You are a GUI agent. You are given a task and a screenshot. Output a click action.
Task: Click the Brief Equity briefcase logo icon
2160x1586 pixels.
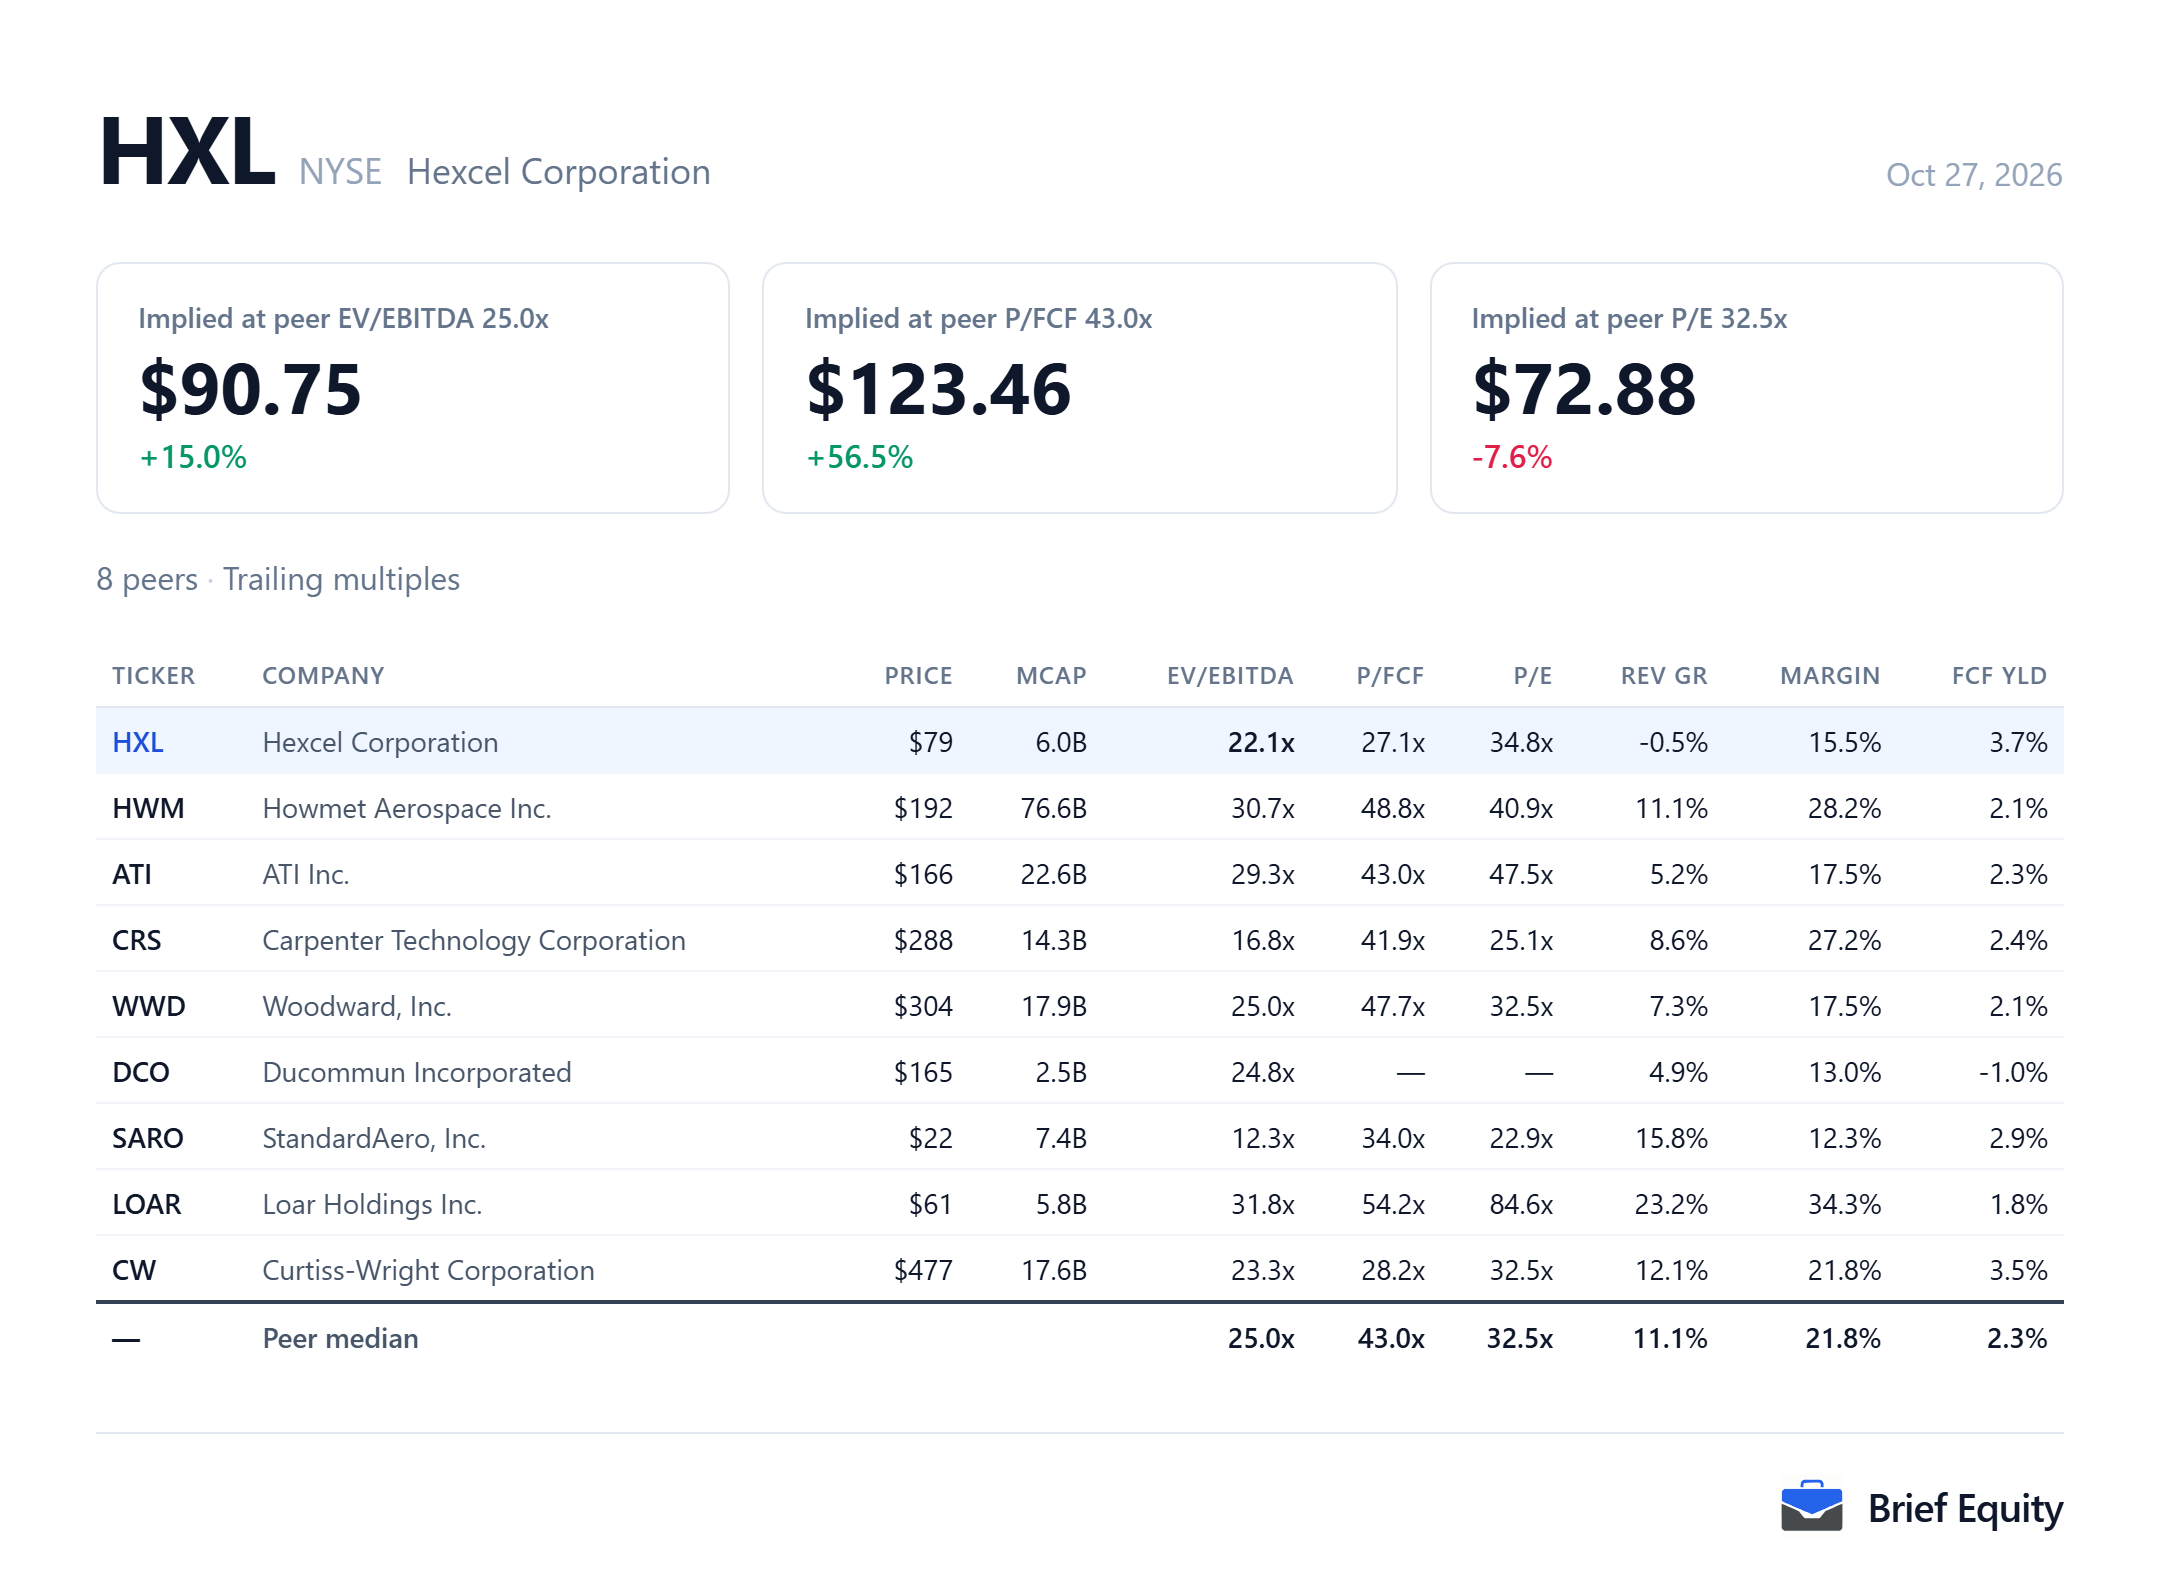[1811, 1506]
